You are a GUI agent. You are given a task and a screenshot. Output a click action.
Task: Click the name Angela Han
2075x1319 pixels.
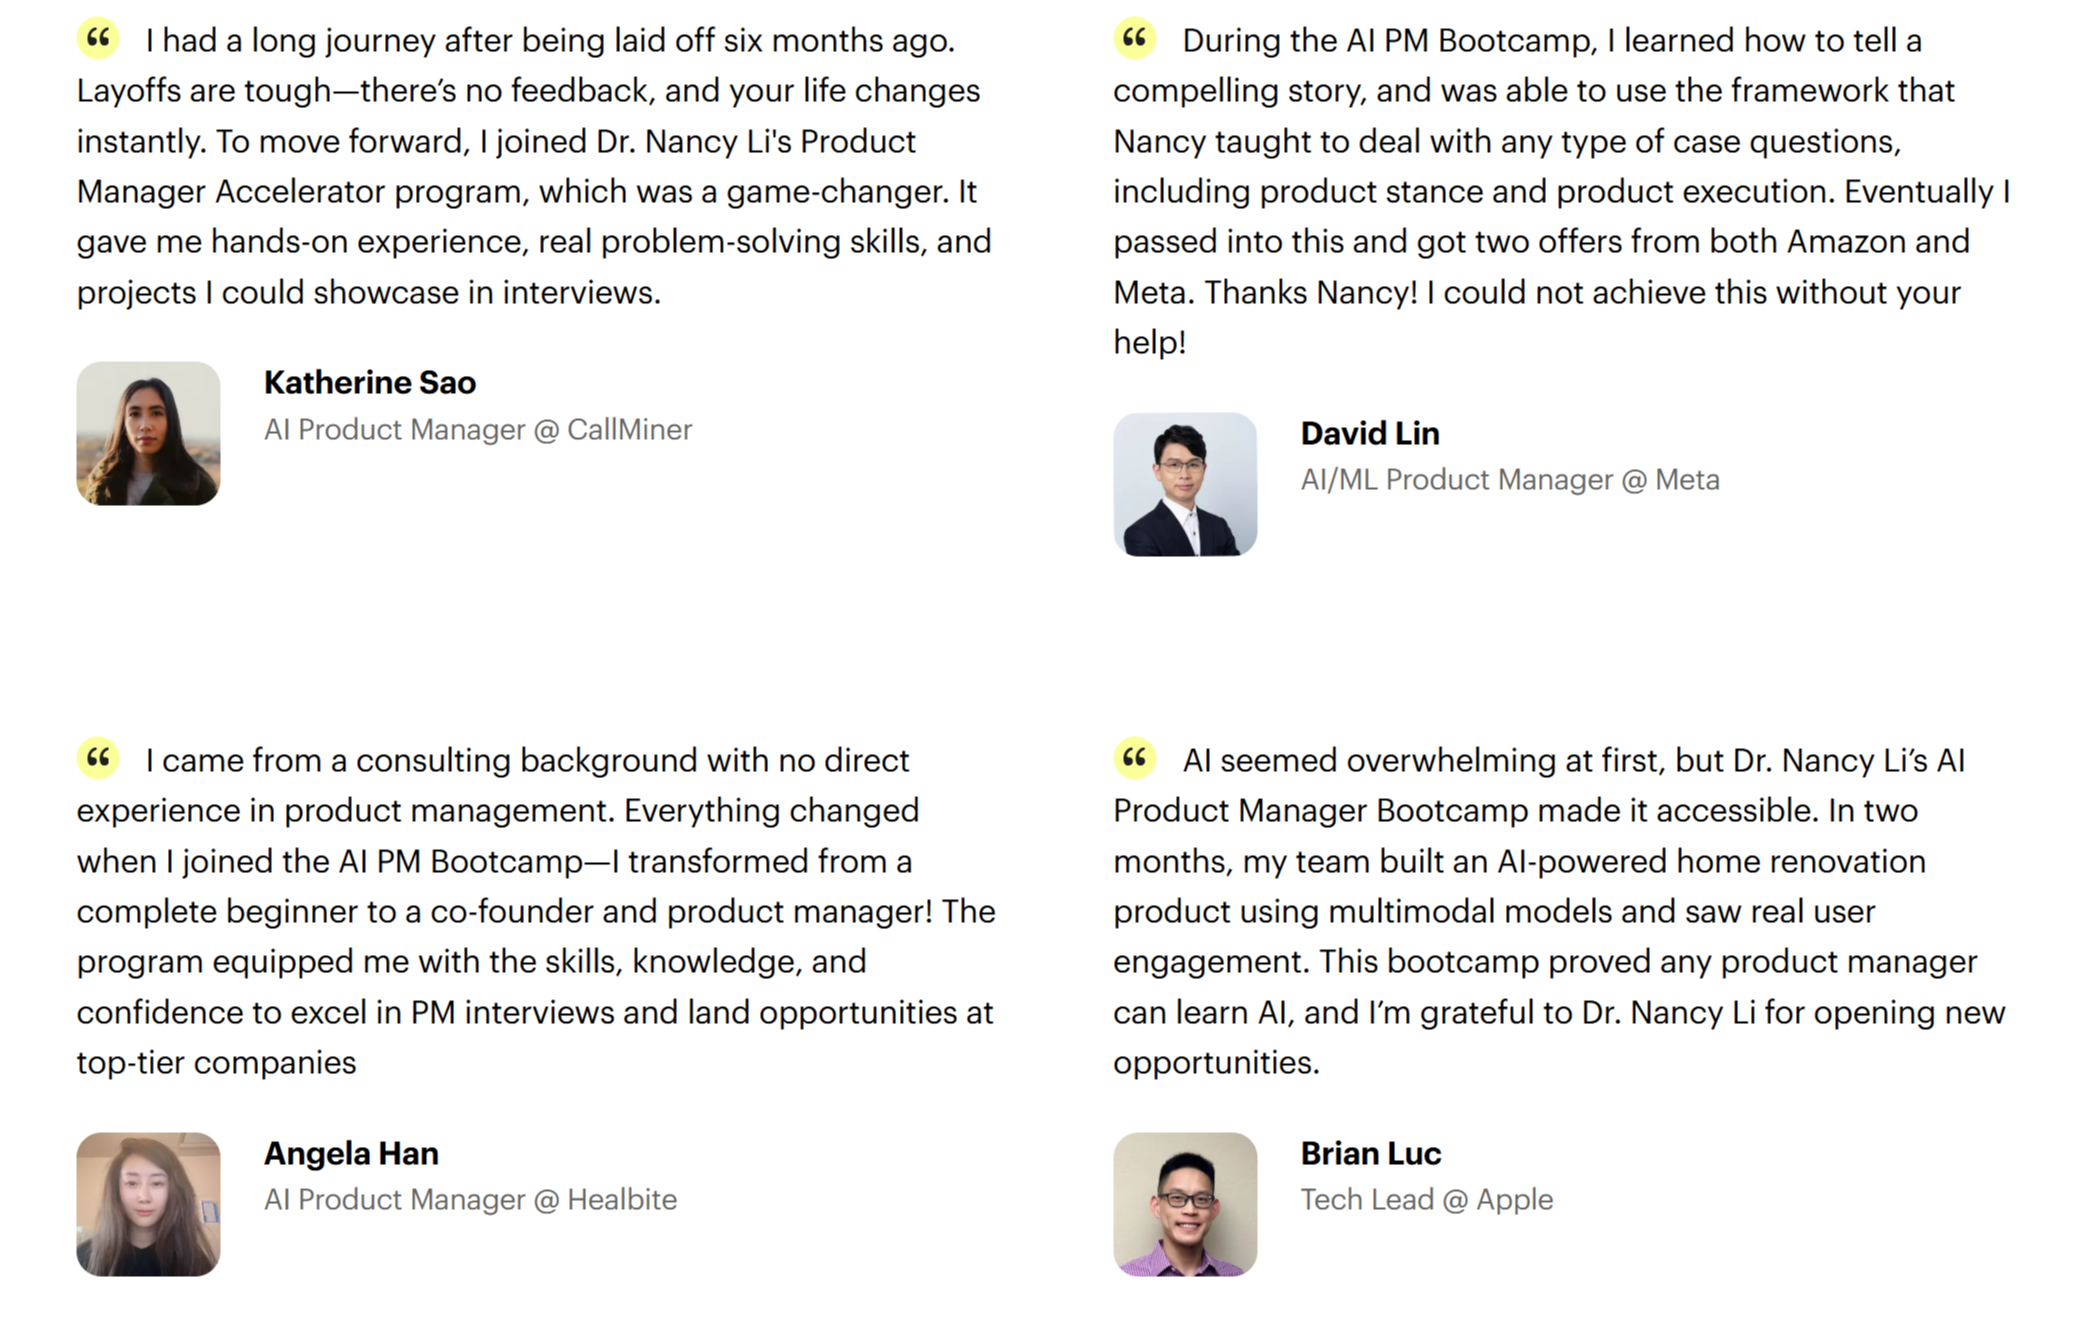351,1153
